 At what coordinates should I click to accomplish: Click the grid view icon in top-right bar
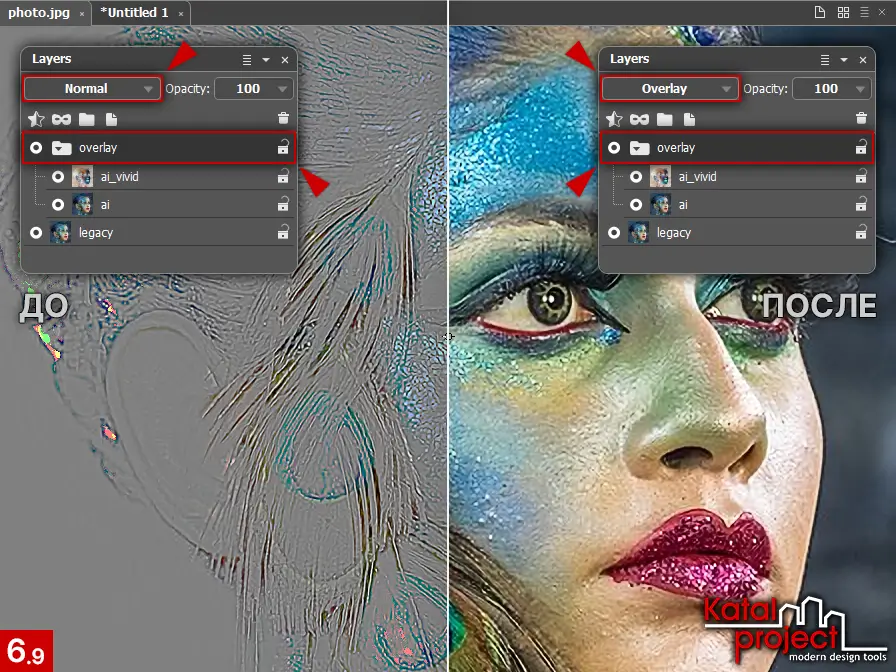843,12
